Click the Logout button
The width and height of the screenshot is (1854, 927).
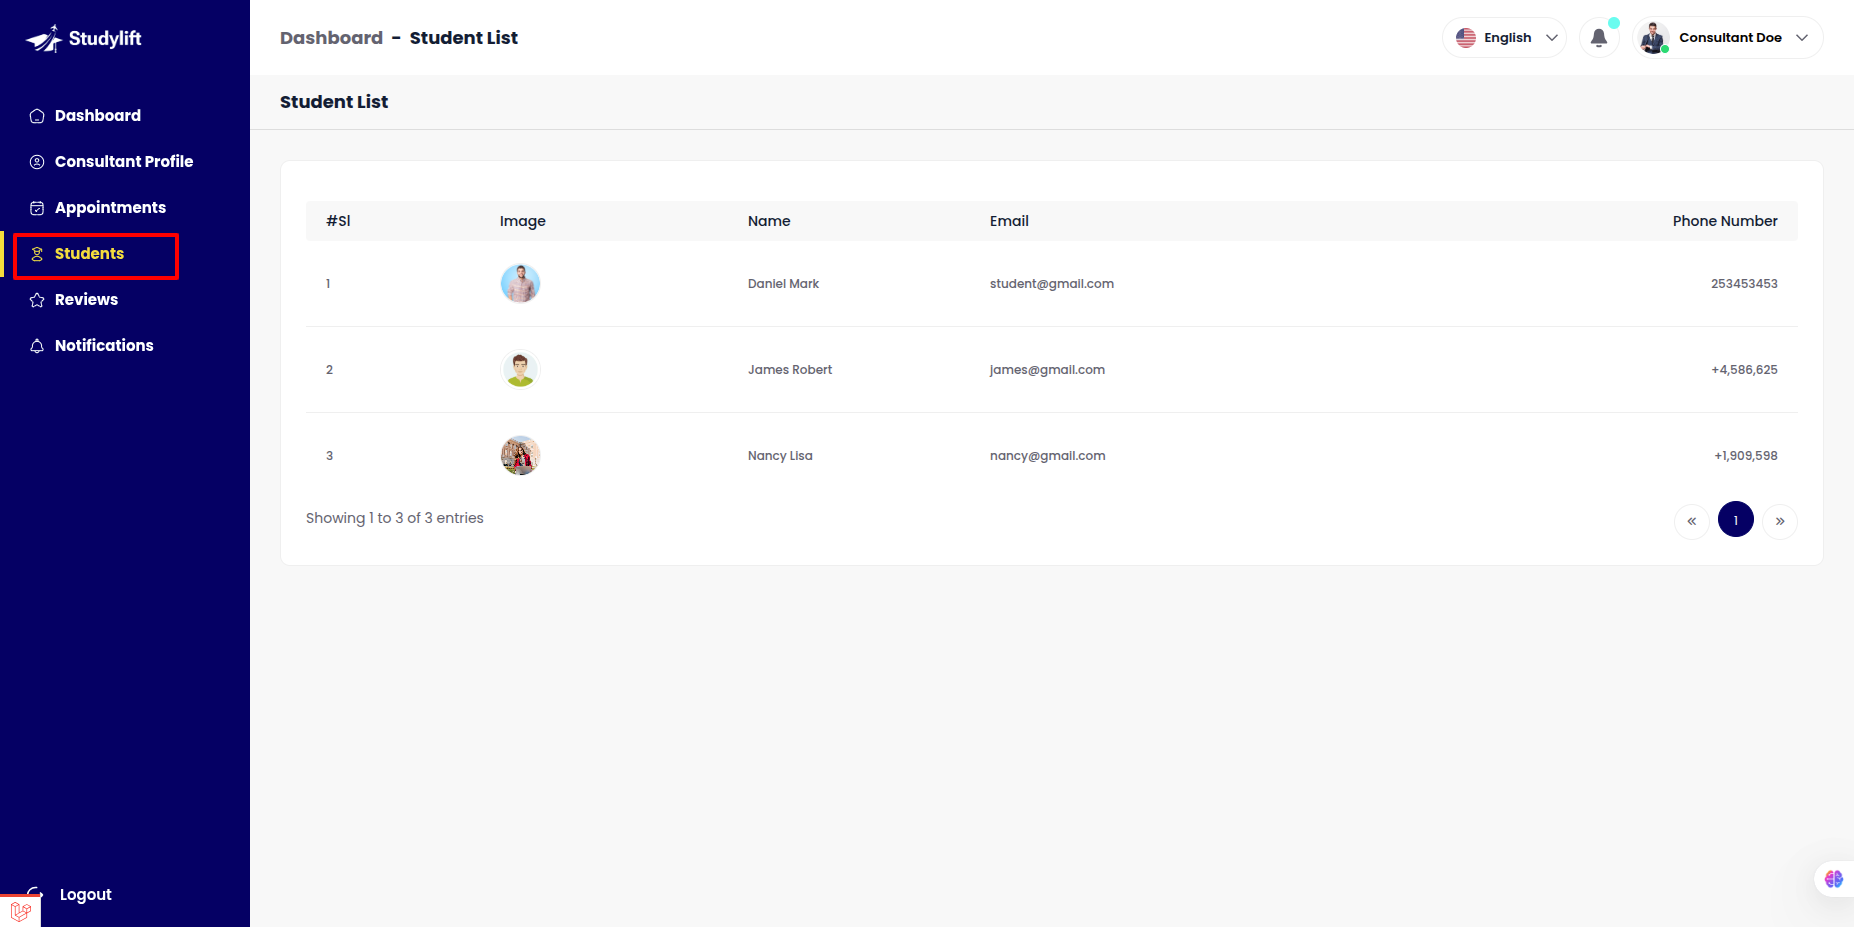(x=85, y=894)
